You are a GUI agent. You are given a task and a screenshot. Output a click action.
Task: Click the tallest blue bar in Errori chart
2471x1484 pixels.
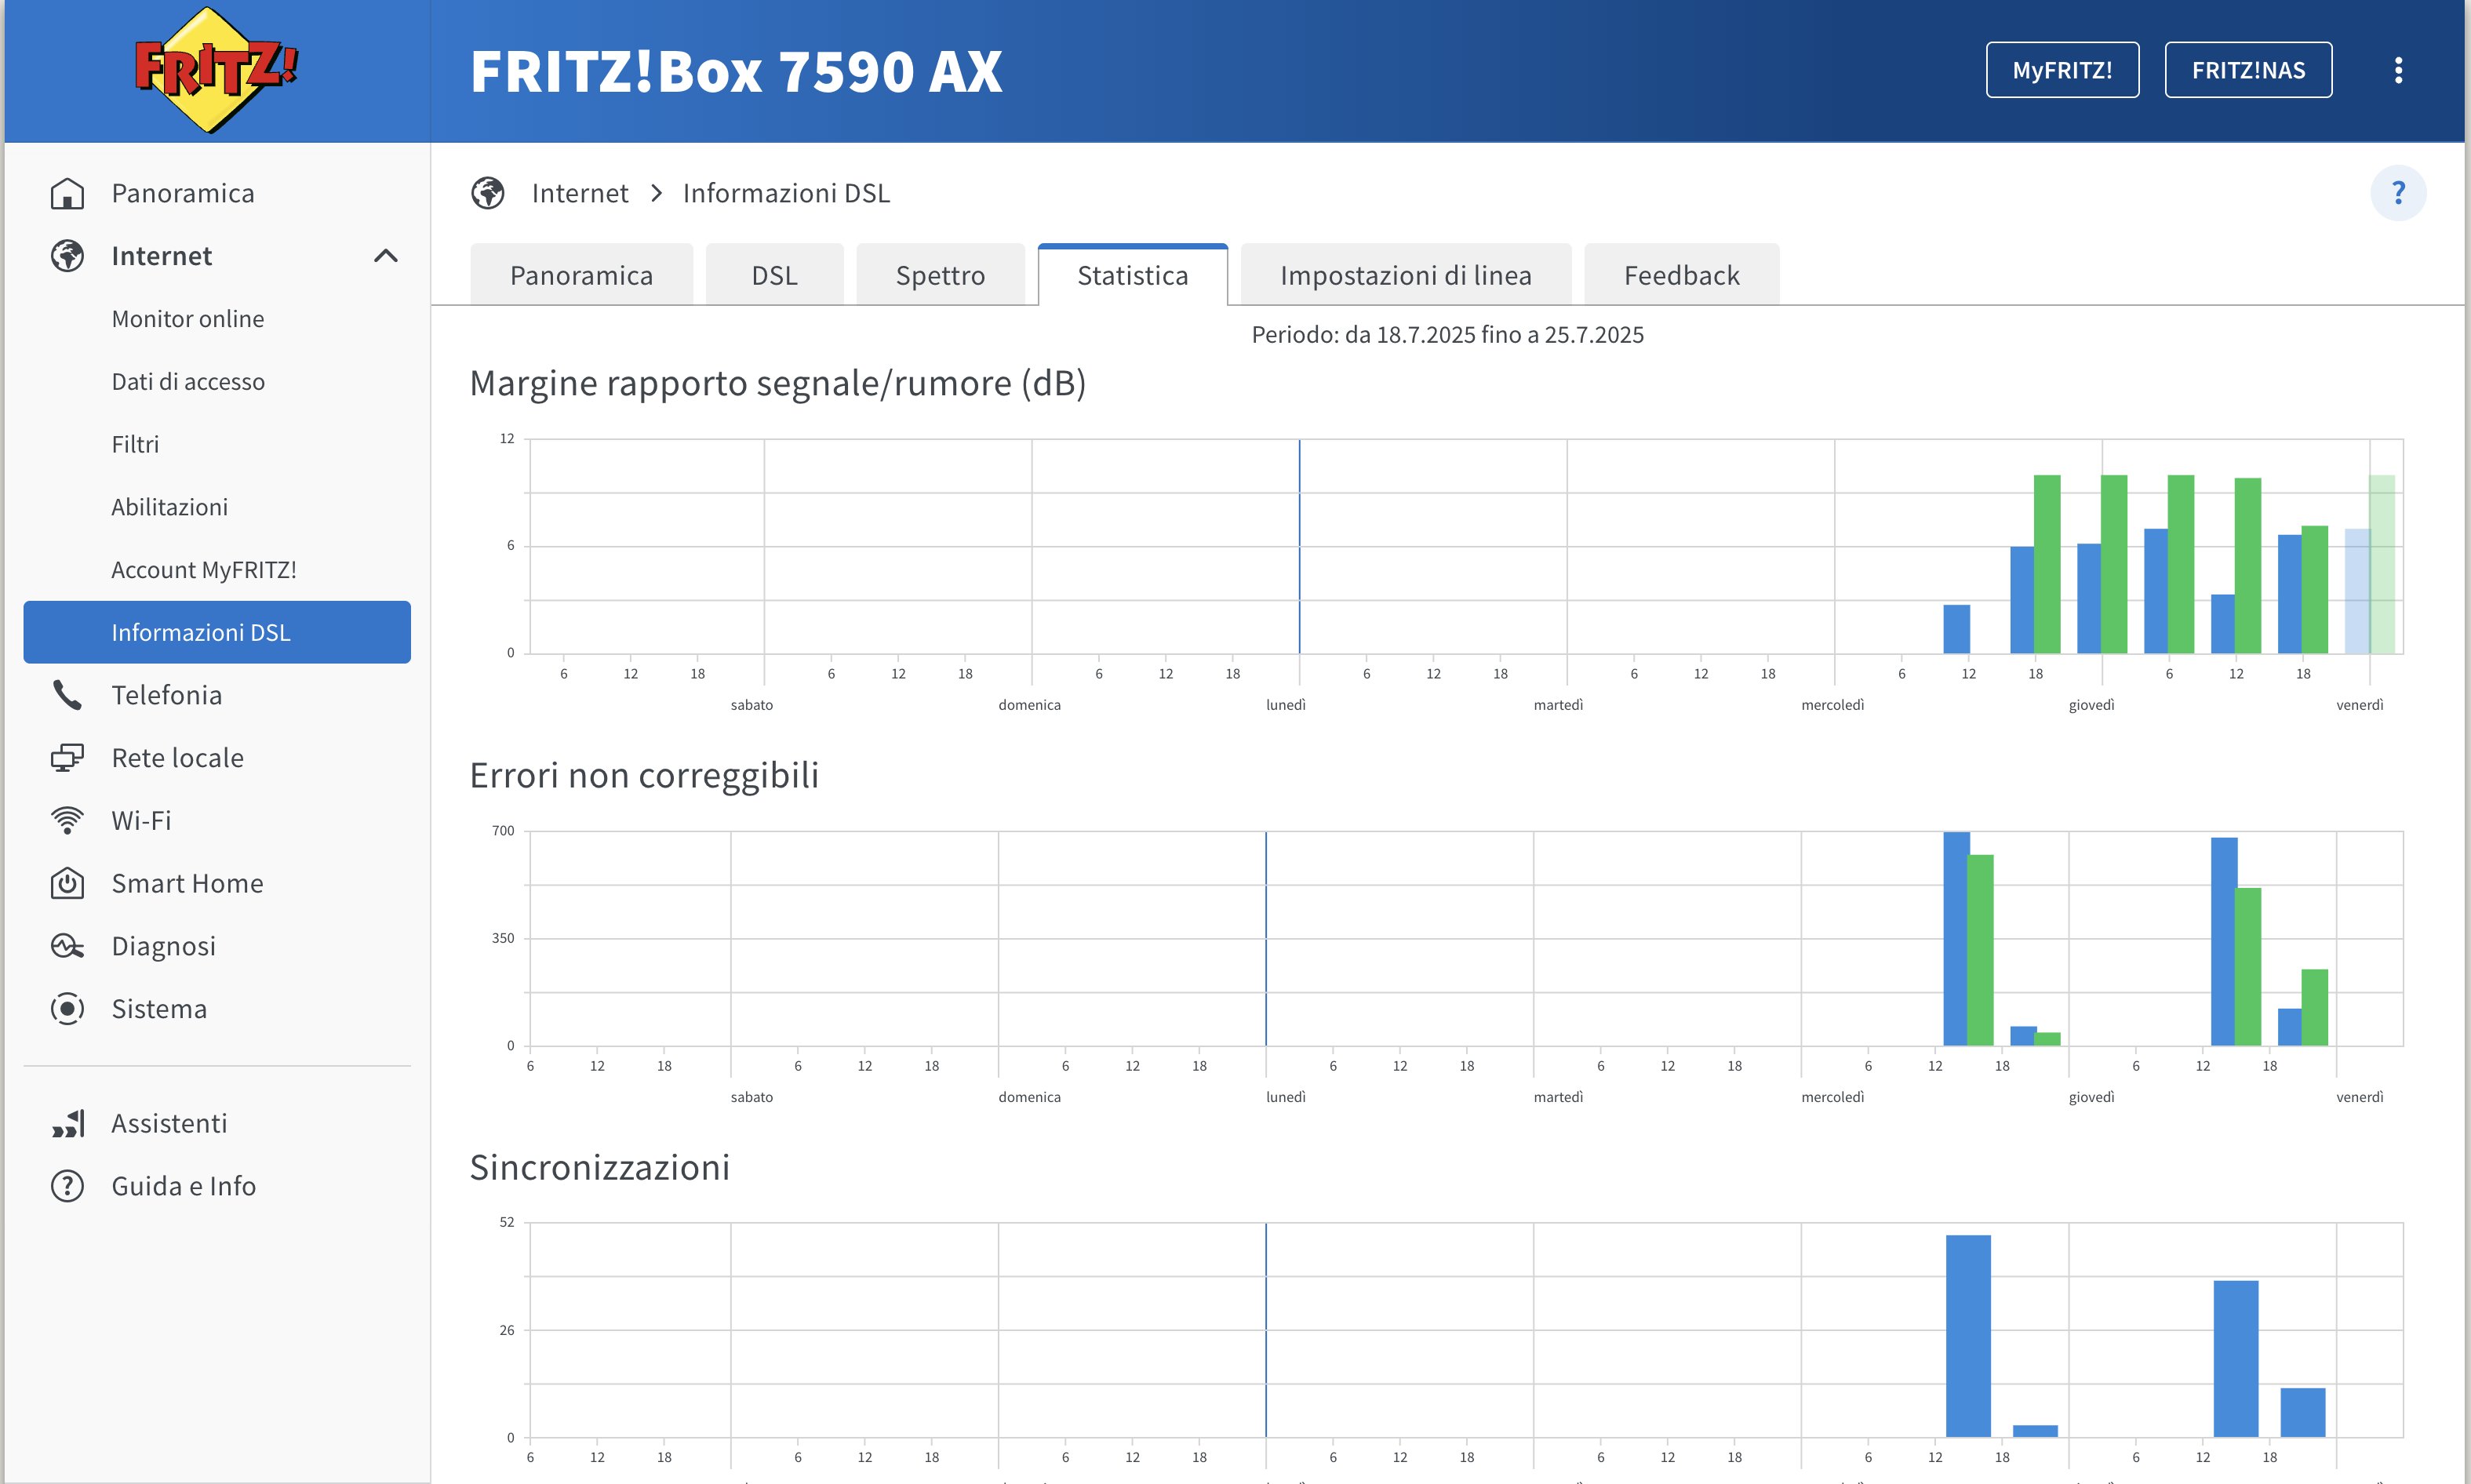tap(1956, 938)
